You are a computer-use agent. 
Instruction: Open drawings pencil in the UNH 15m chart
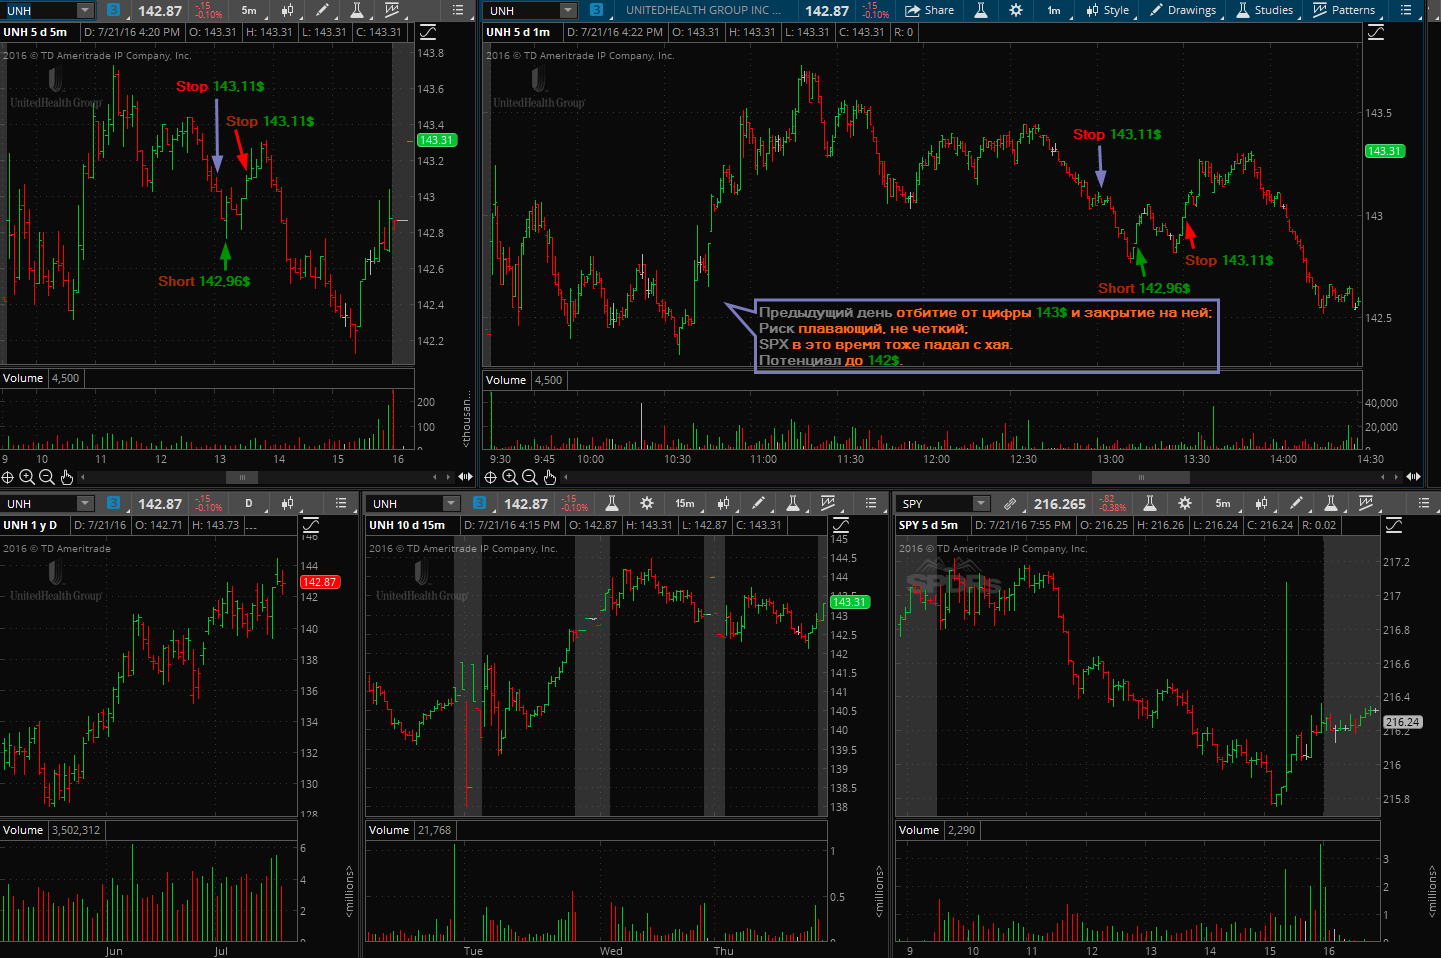click(758, 503)
